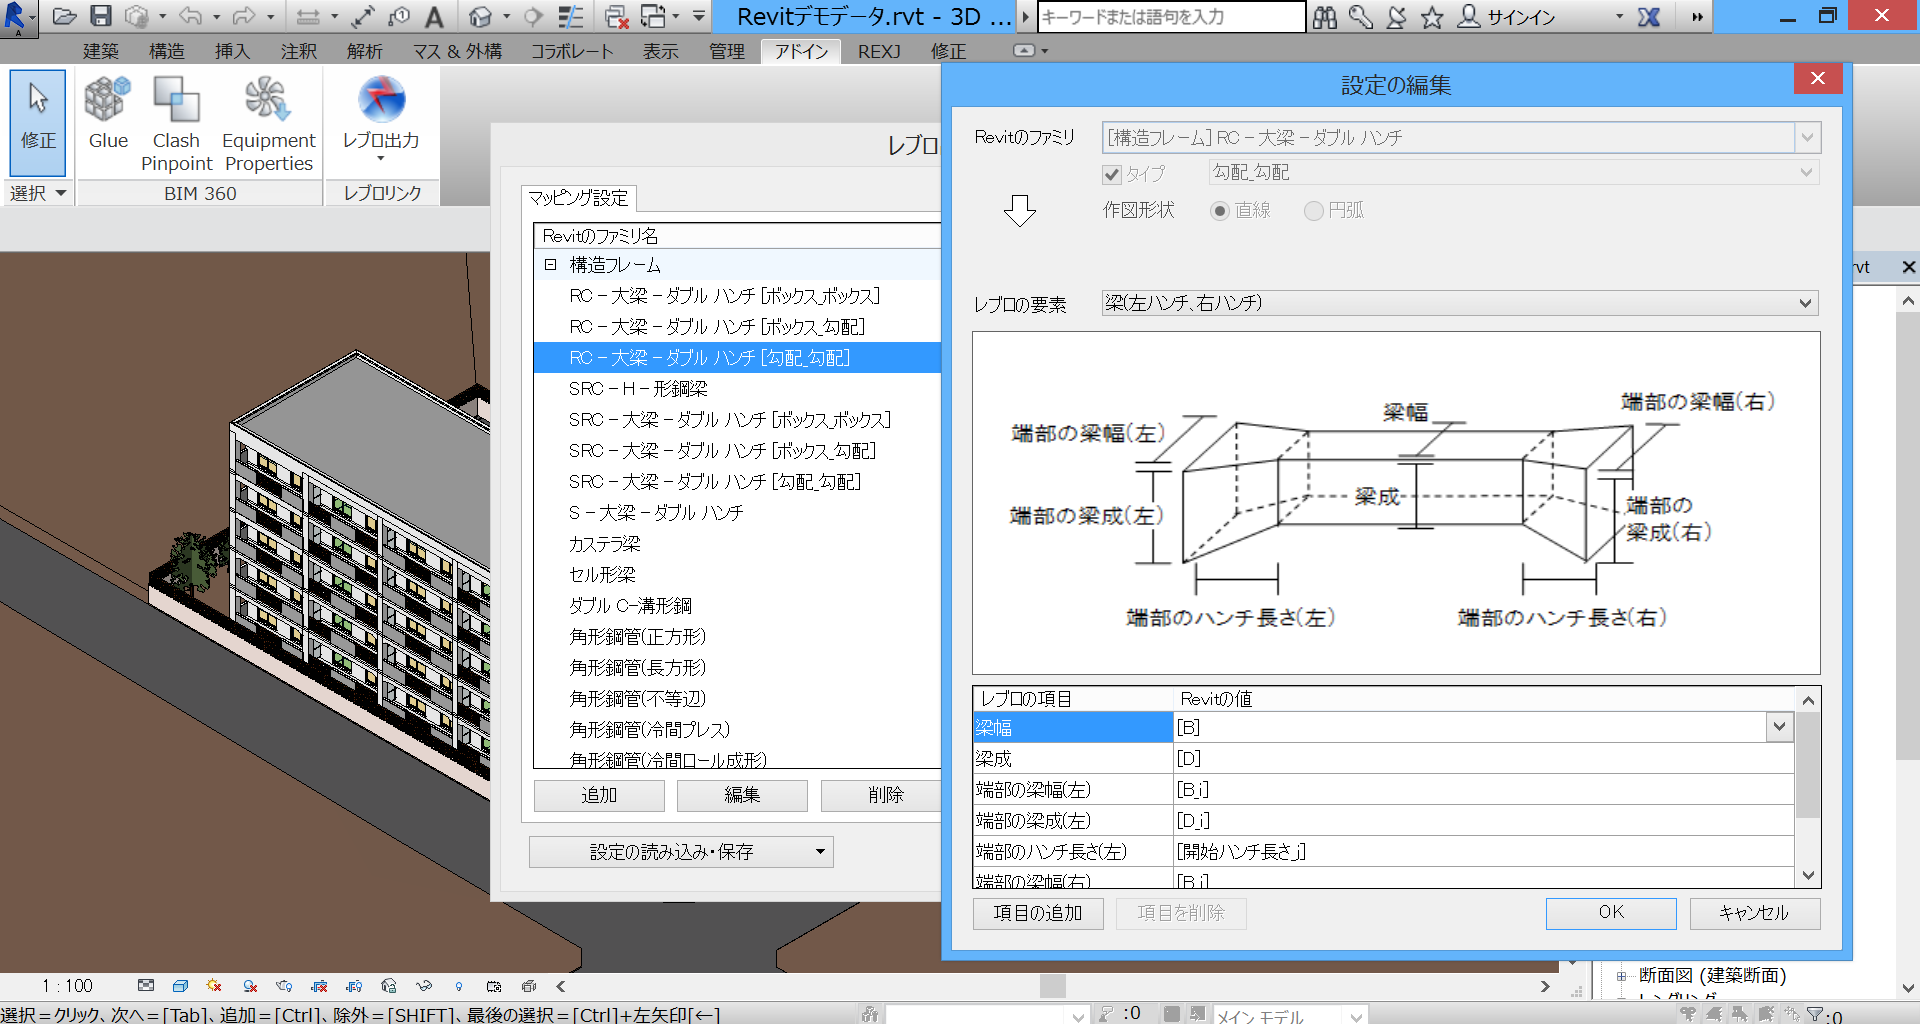Image resolution: width=1920 pixels, height=1024 pixels.
Task: Select the Aligned Dimension tool icon
Action: [x=362, y=16]
